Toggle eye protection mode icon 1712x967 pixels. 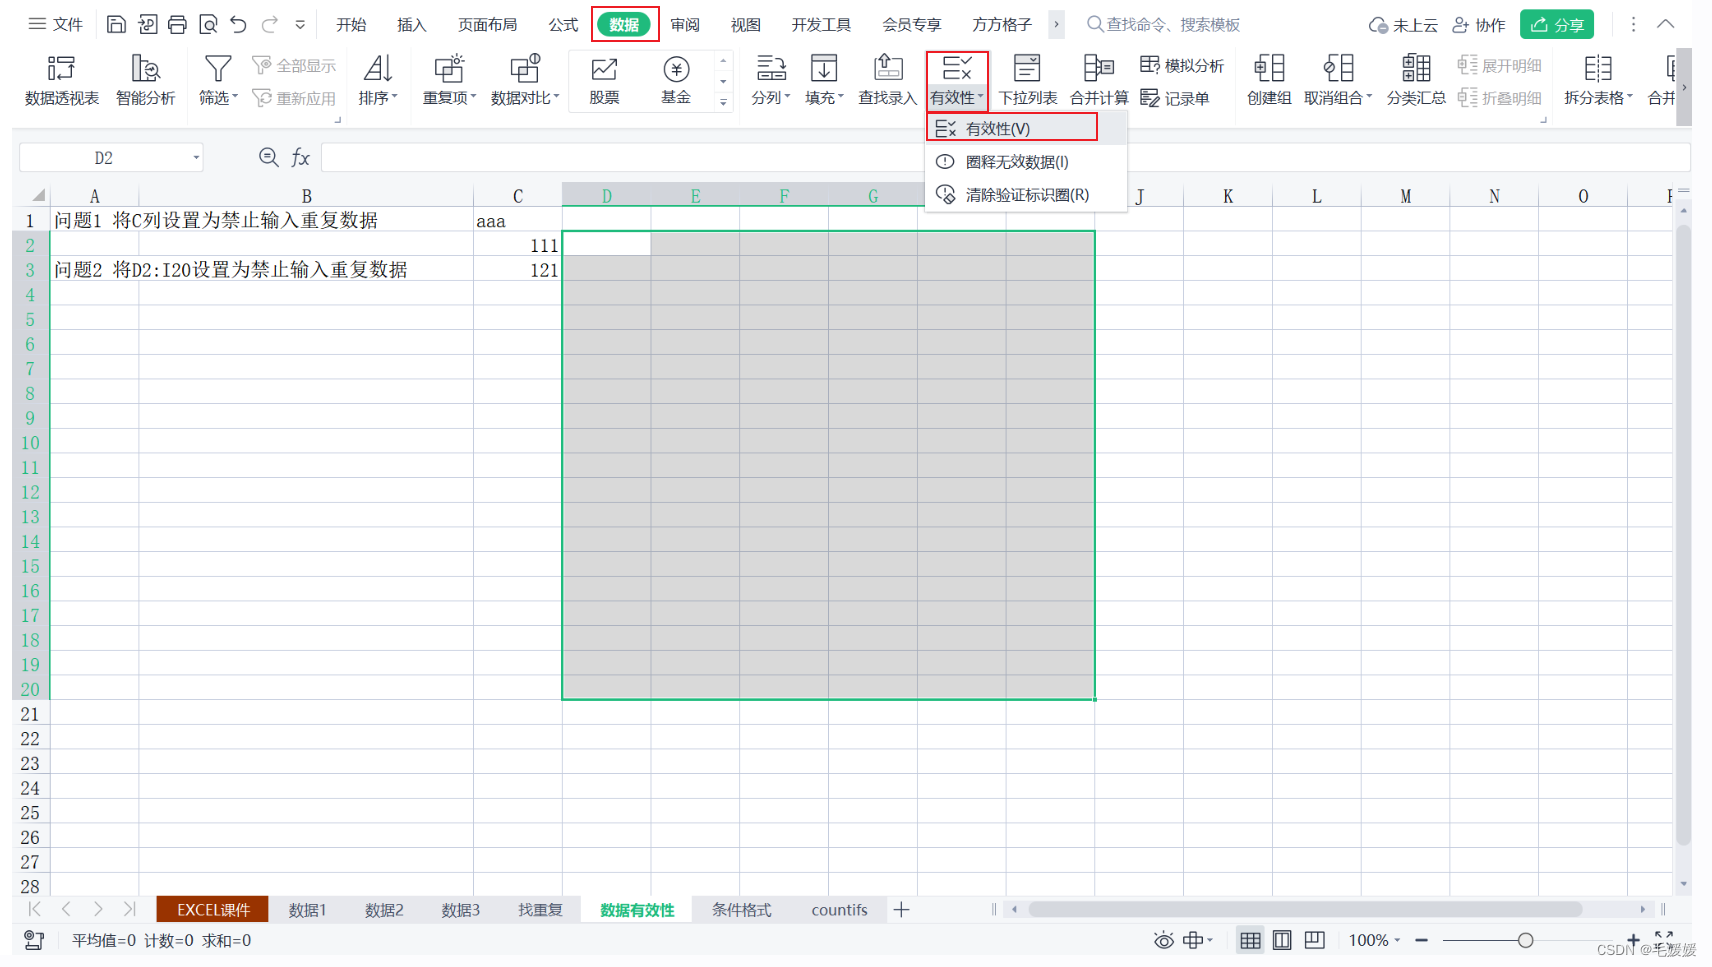pyautogui.click(x=1163, y=940)
